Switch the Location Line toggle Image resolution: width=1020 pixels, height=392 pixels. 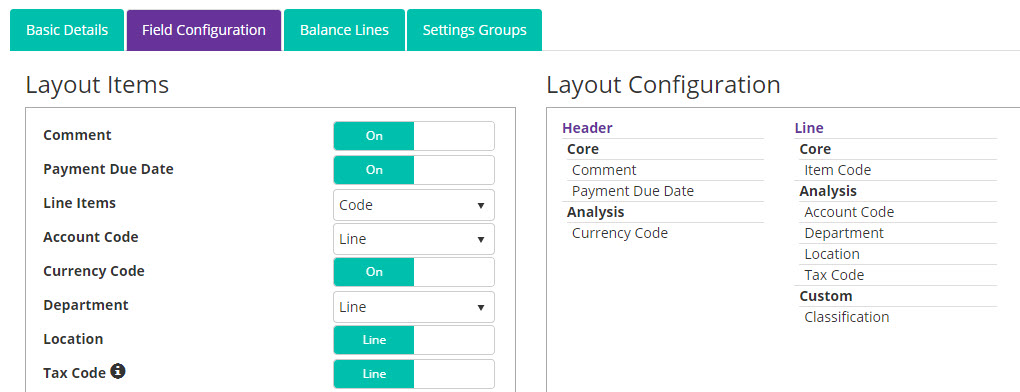(414, 340)
